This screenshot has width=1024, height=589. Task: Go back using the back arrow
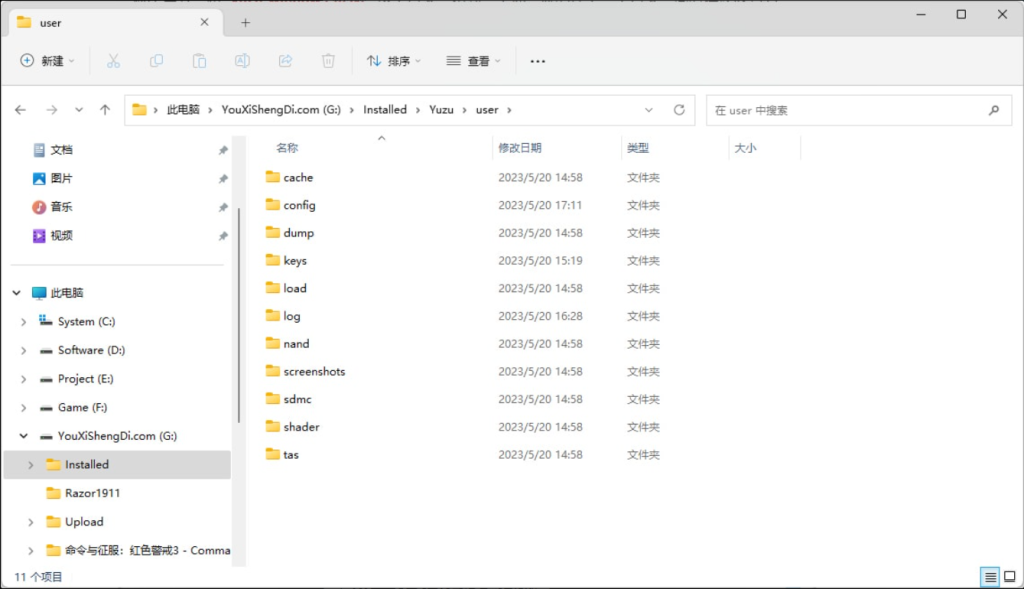click(x=20, y=110)
